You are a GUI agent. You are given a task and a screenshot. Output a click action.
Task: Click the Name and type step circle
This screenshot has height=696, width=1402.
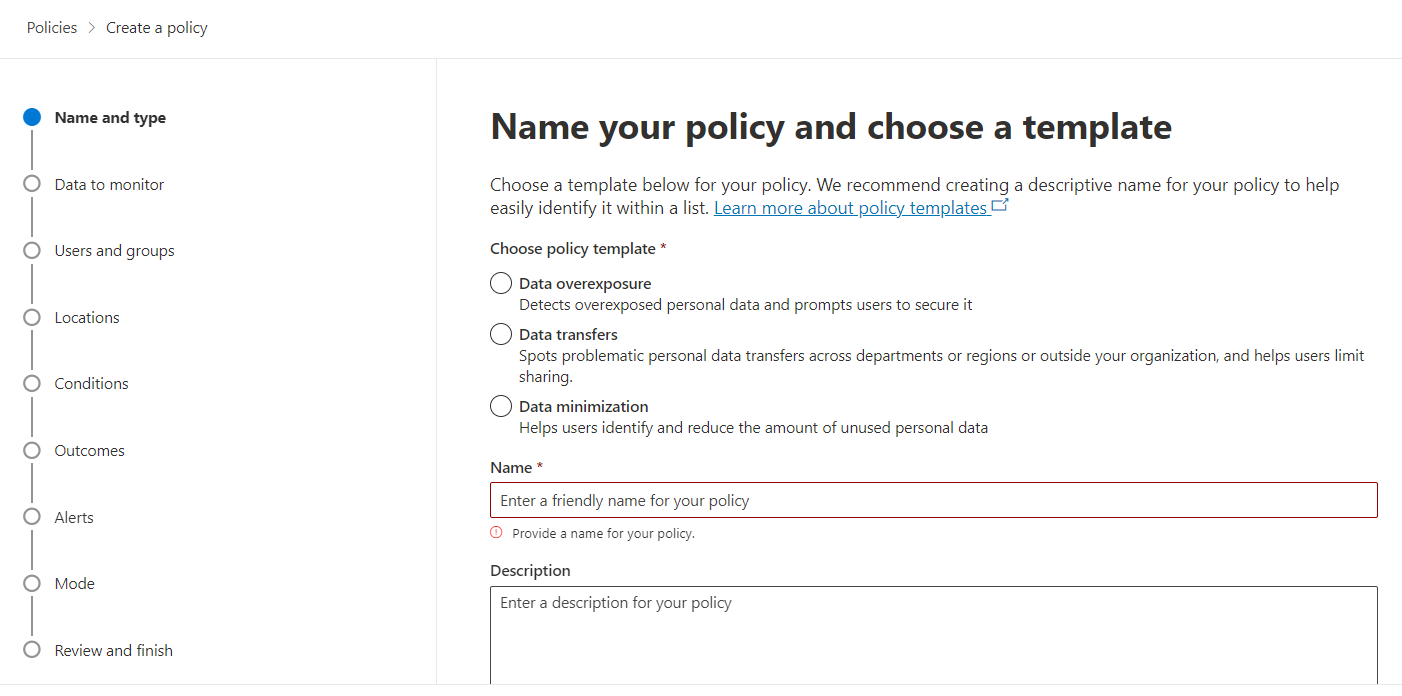[32, 117]
